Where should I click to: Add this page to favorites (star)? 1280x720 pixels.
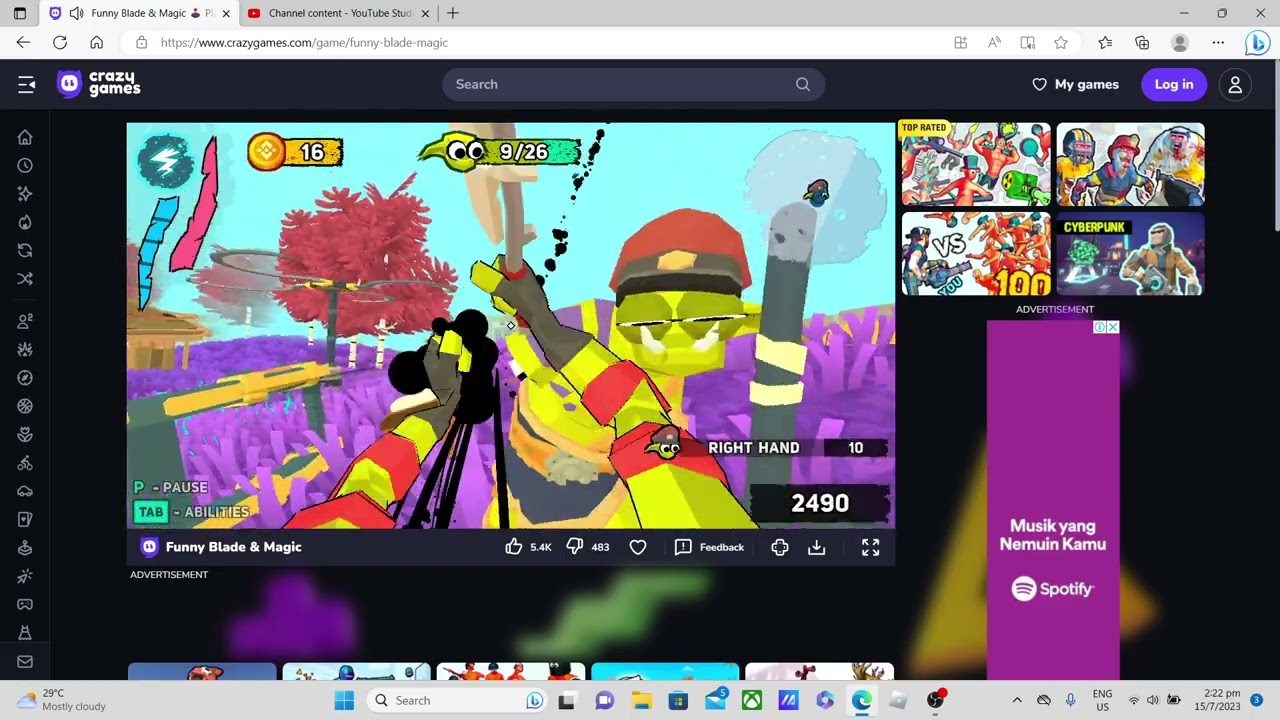pyautogui.click(x=1061, y=42)
